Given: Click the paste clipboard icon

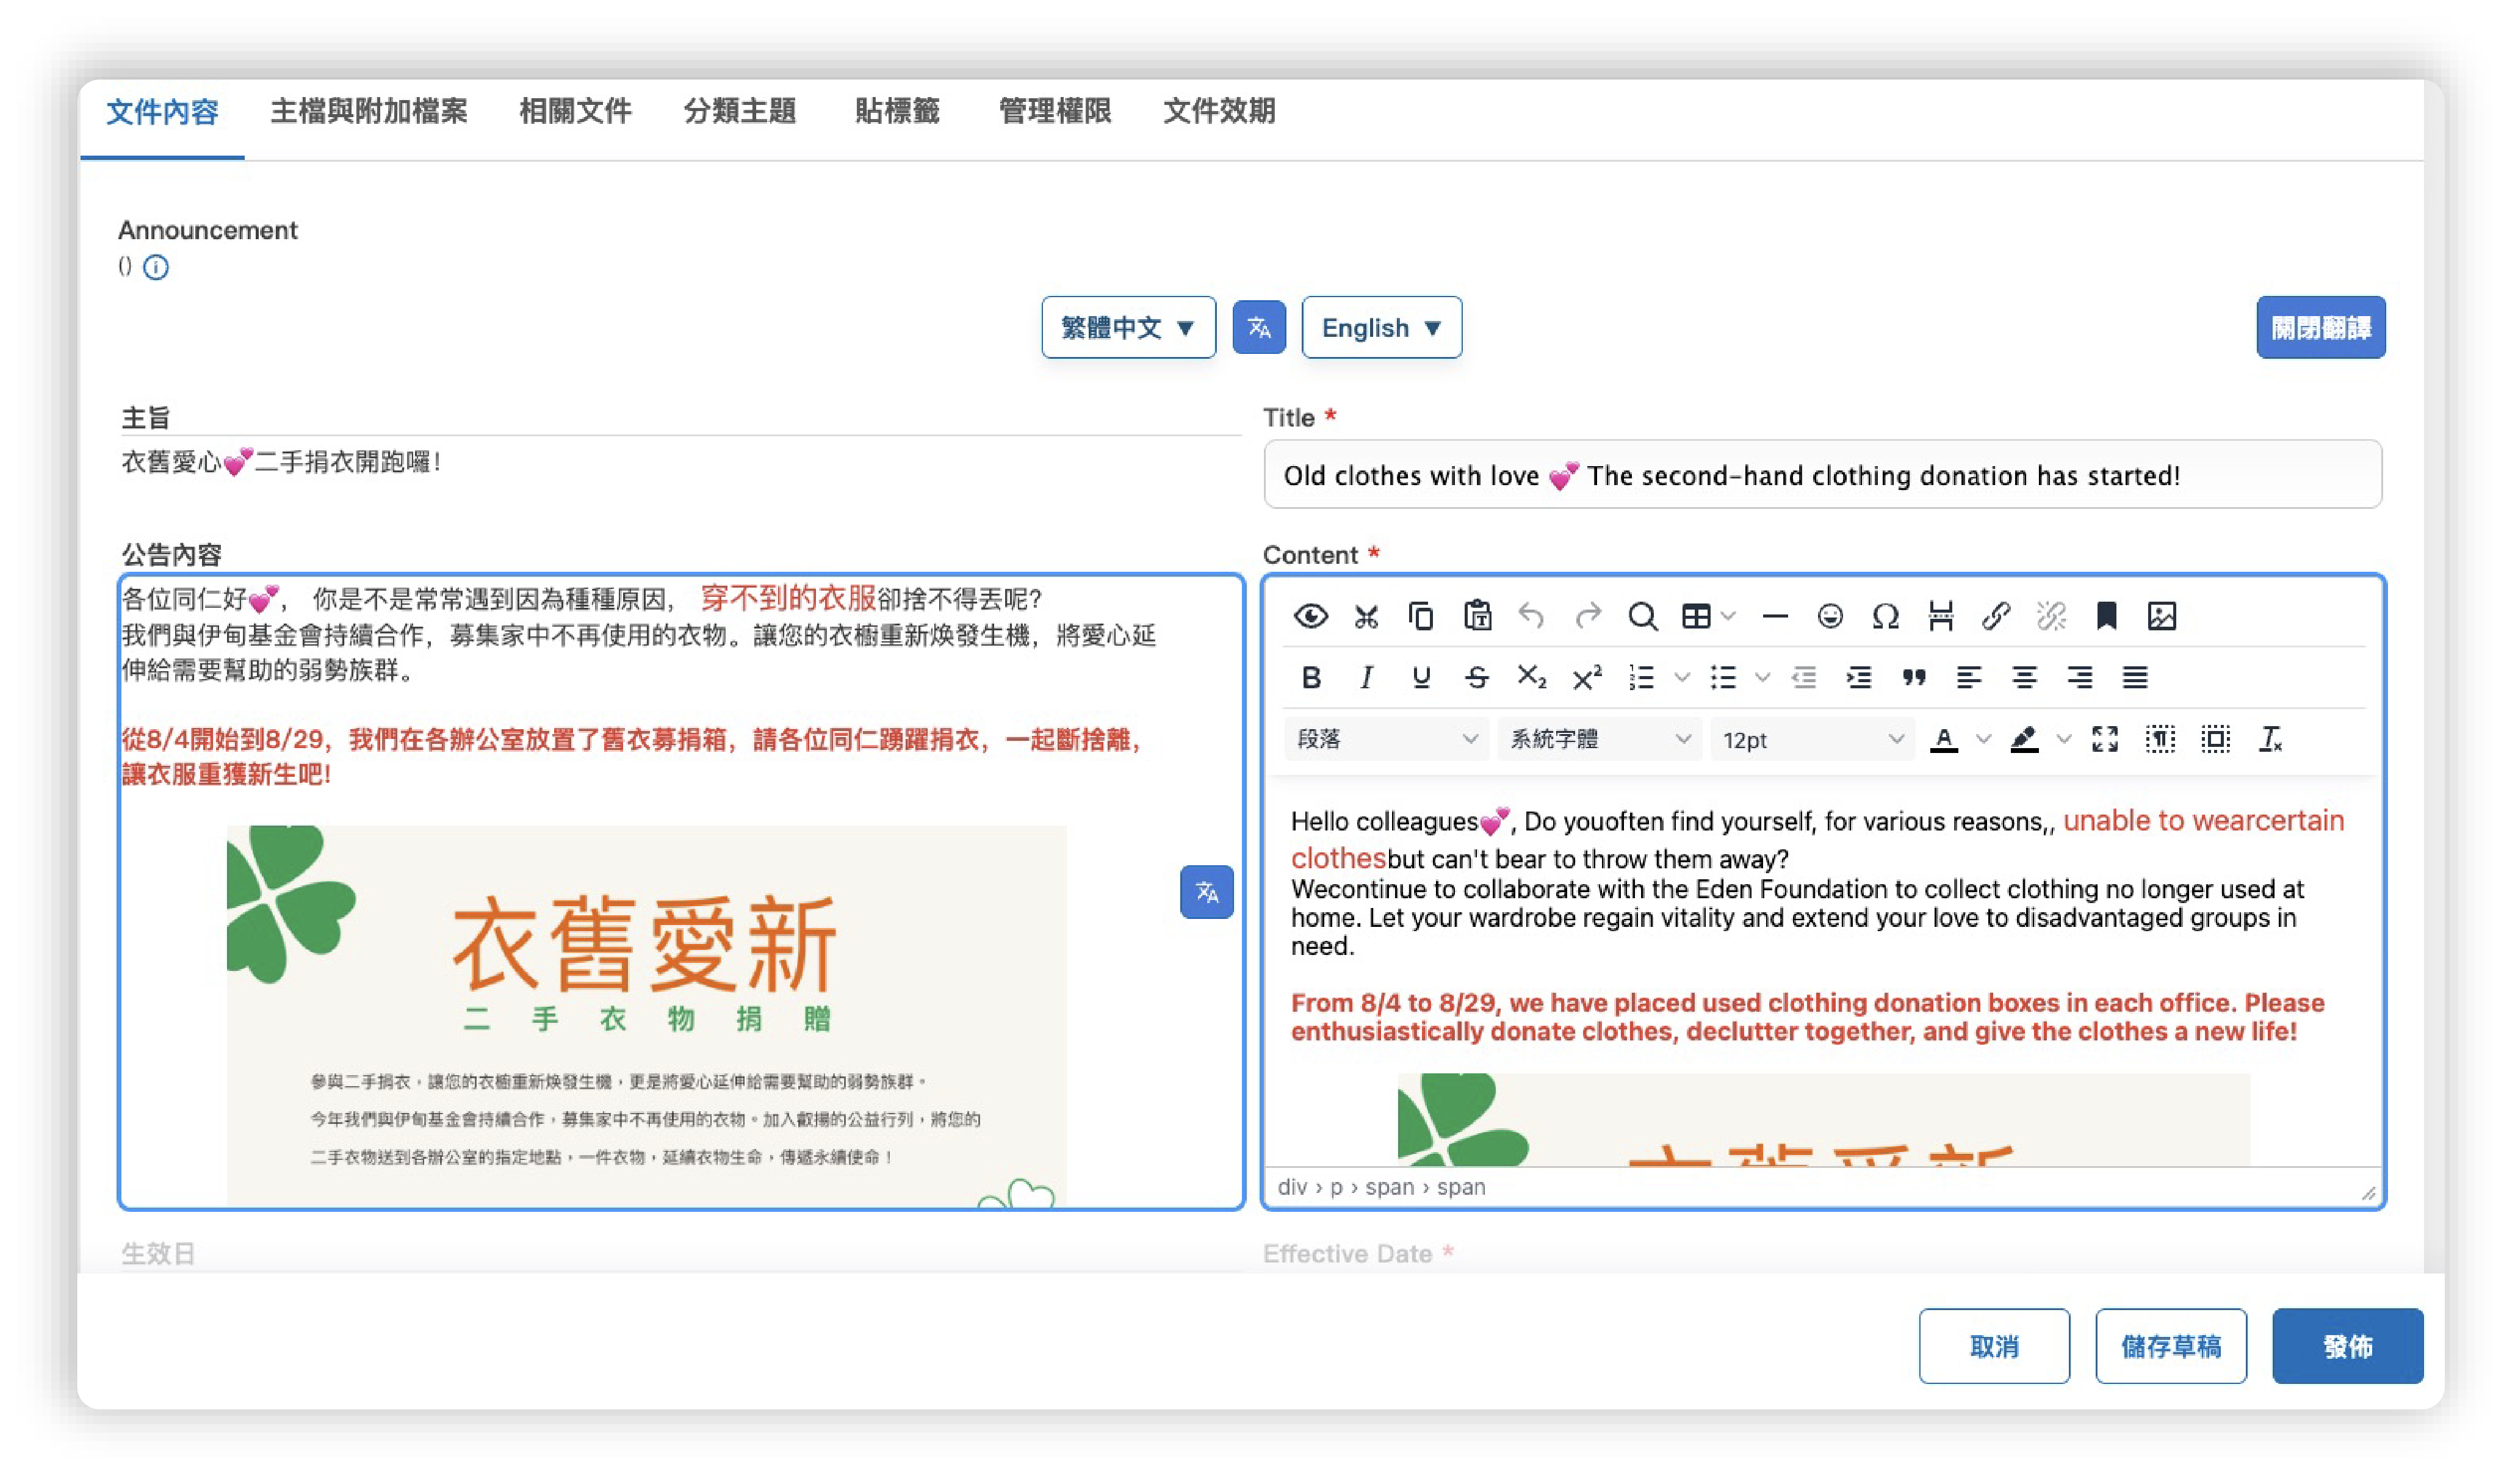Looking at the screenshot, I should click(1477, 616).
